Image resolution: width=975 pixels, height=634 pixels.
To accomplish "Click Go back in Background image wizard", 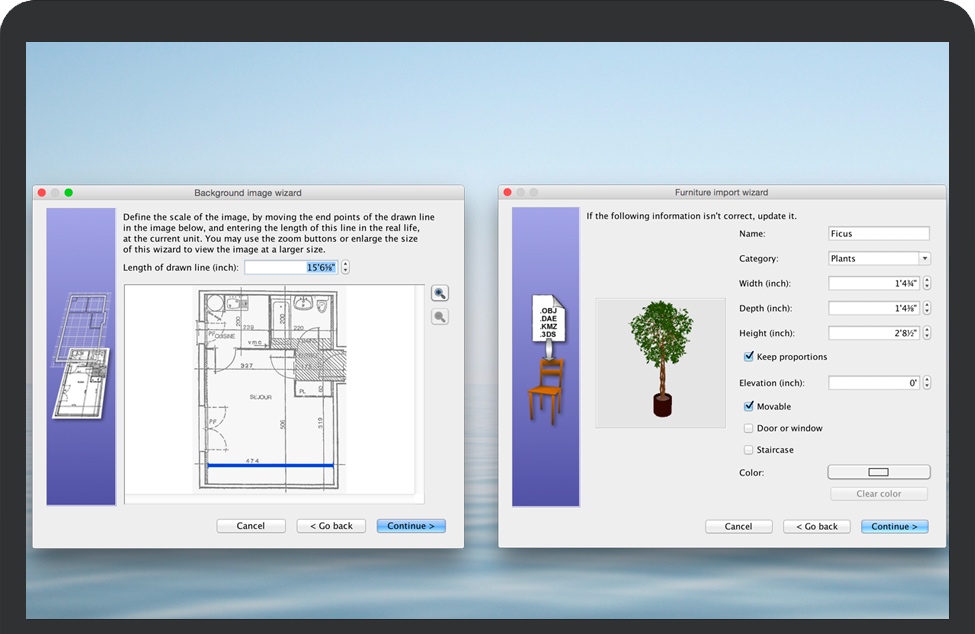I will 331,526.
